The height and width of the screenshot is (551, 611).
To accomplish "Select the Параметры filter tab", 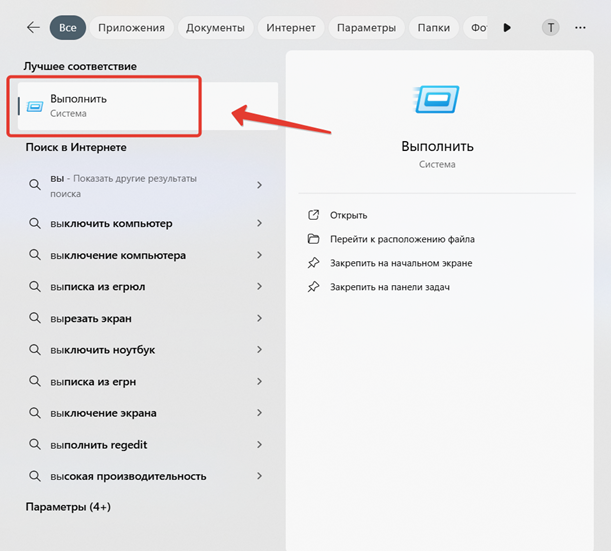I will coord(366,28).
